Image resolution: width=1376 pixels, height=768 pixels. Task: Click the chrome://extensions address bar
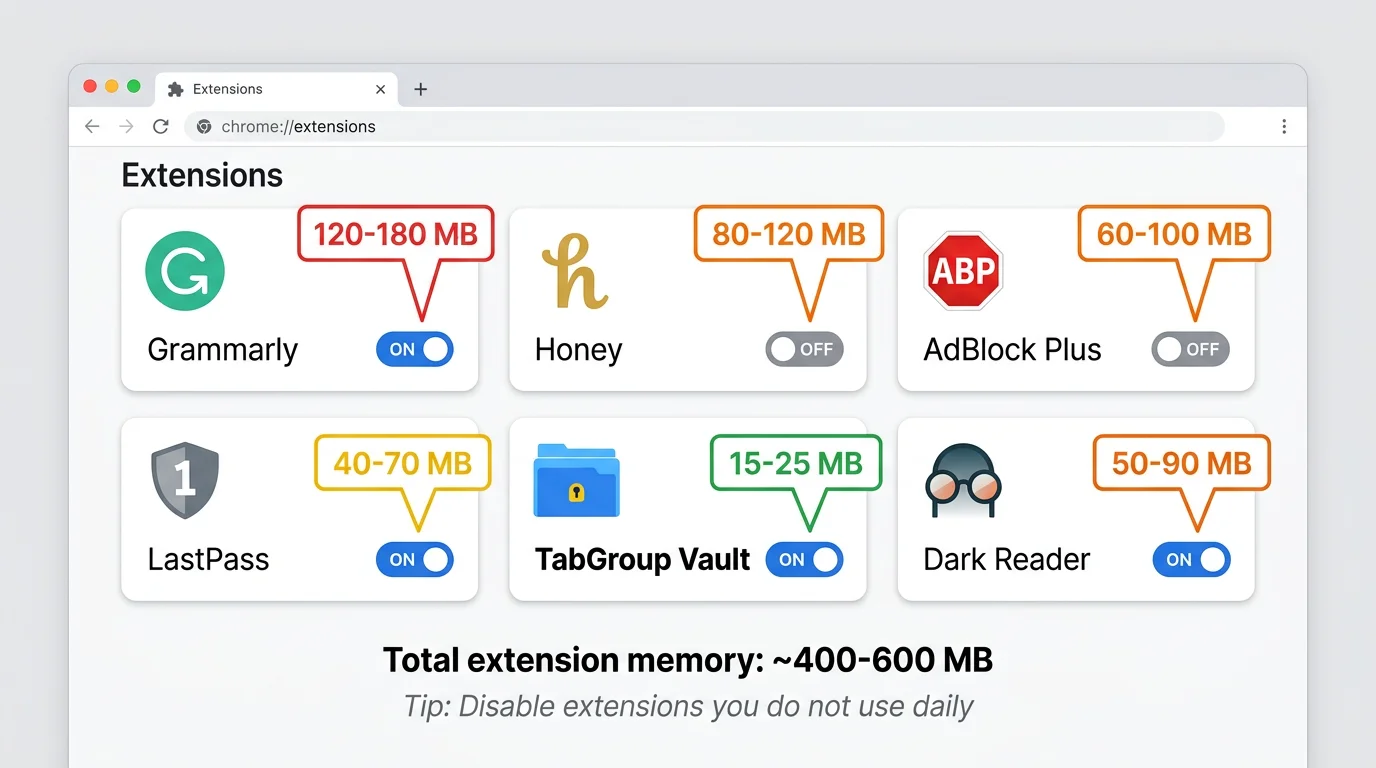pyautogui.click(x=700, y=126)
